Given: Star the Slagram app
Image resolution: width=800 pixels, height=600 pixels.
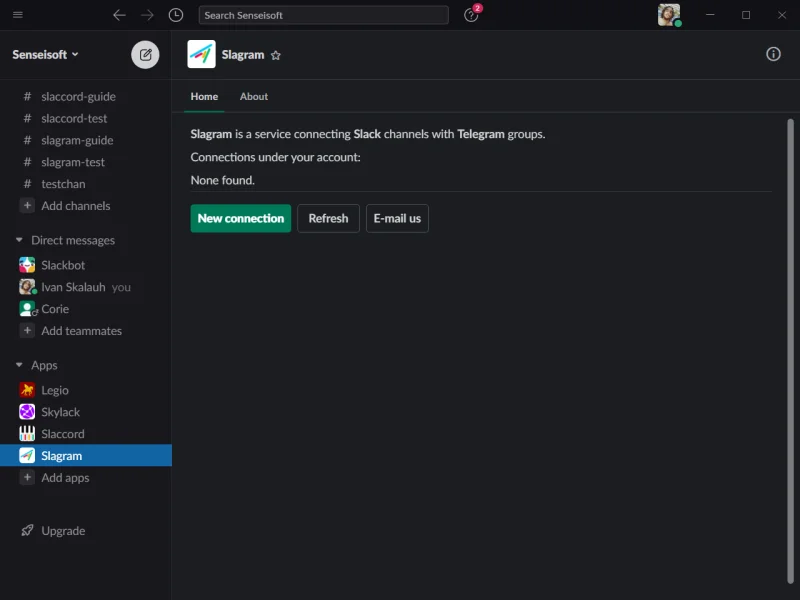Looking at the screenshot, I should [276, 55].
